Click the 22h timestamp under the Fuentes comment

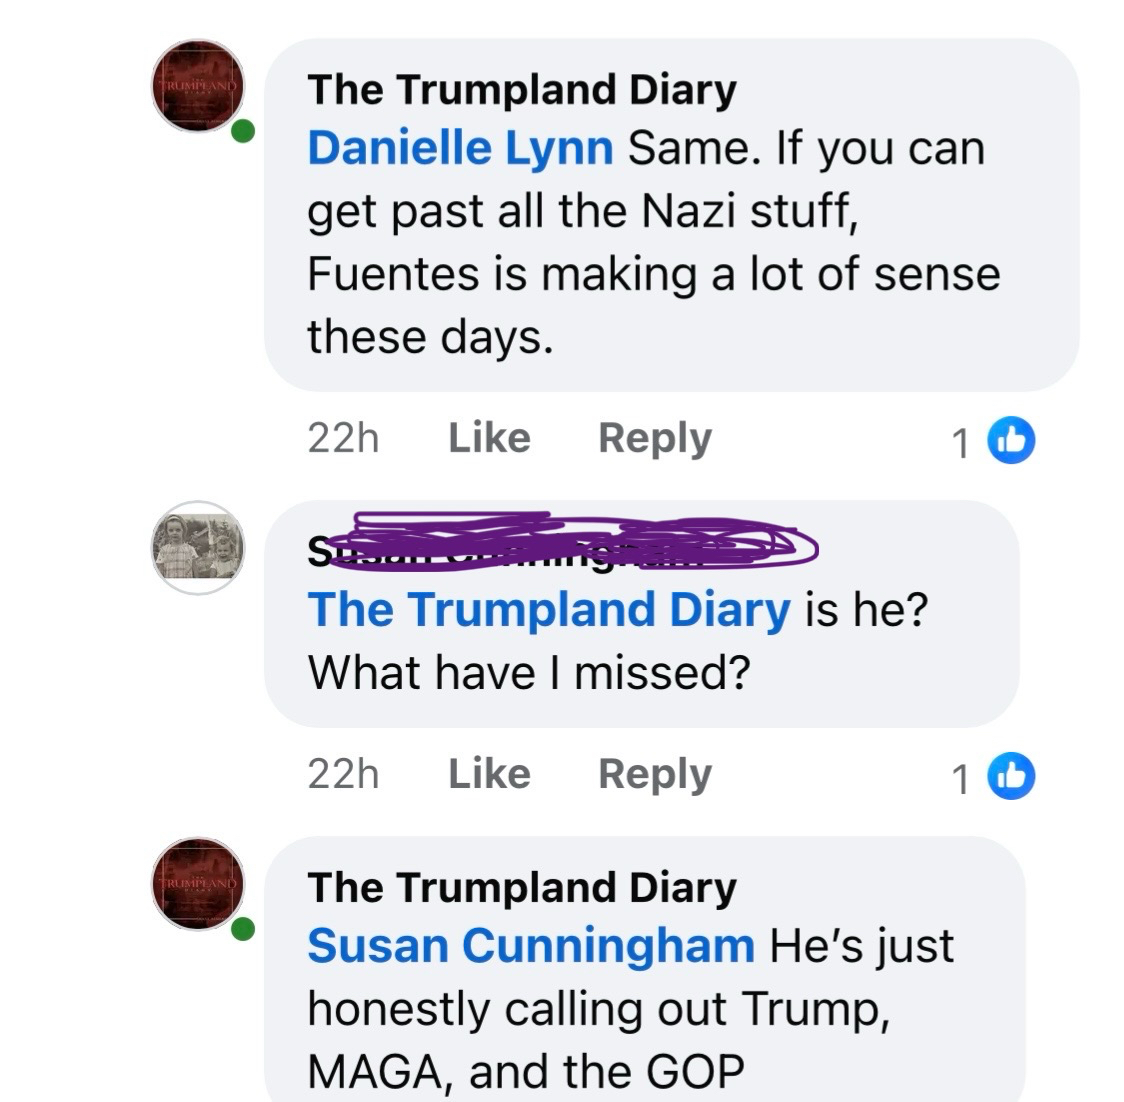point(343,438)
